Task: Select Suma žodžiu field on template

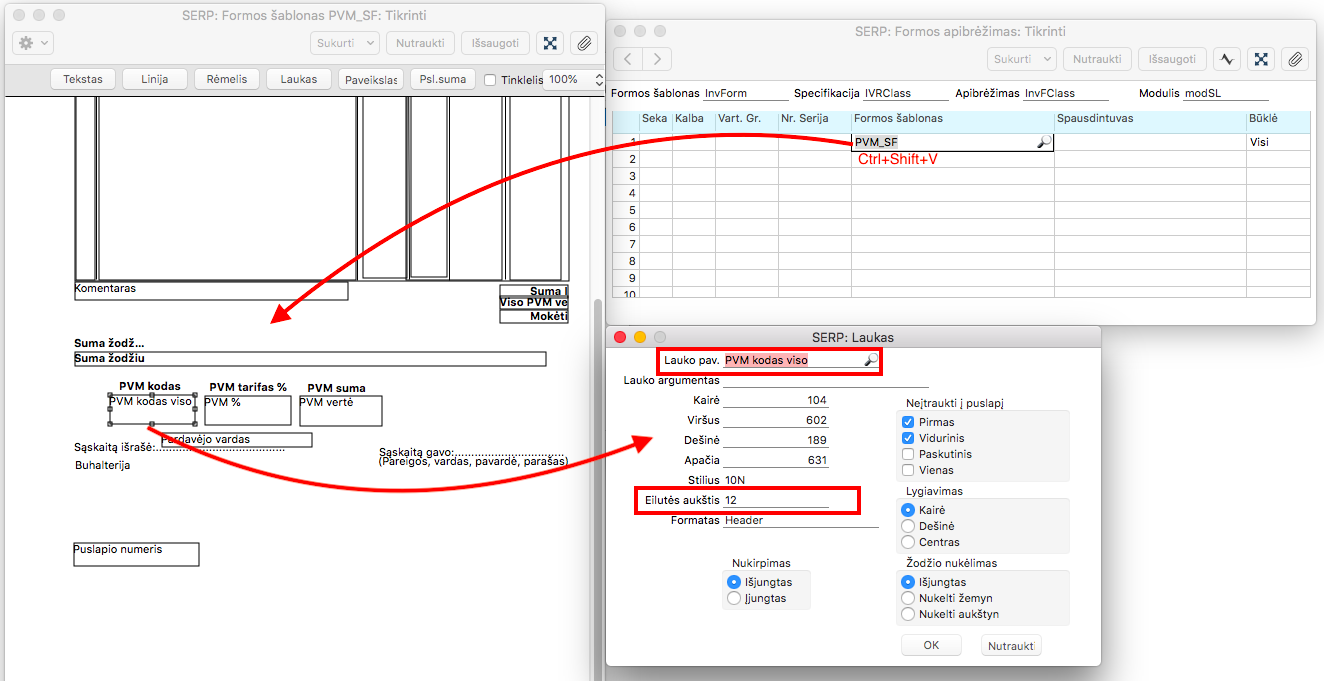Action: 310,359
